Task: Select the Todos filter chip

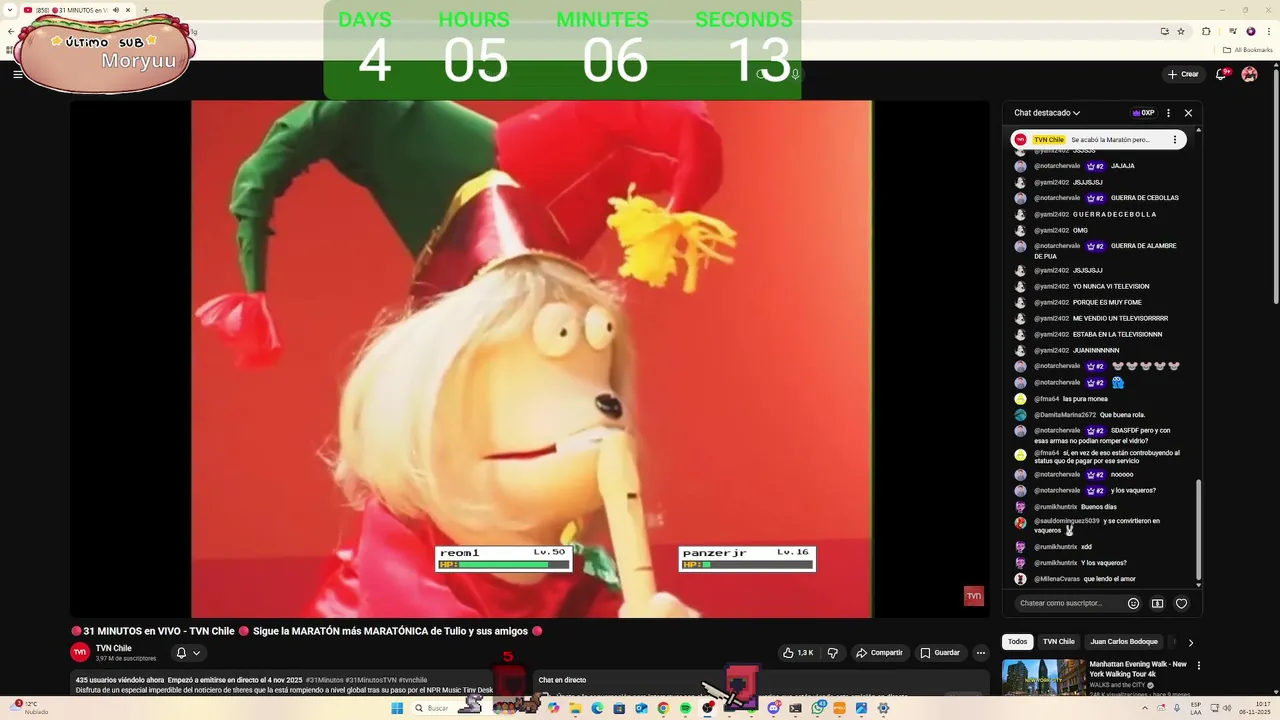Action: (x=1017, y=642)
